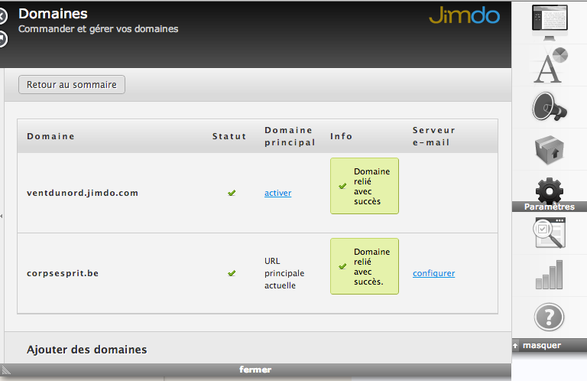Viewport: 587px width, 381px height.
Task: Click the megaphone promotion icon
Action: (x=549, y=106)
